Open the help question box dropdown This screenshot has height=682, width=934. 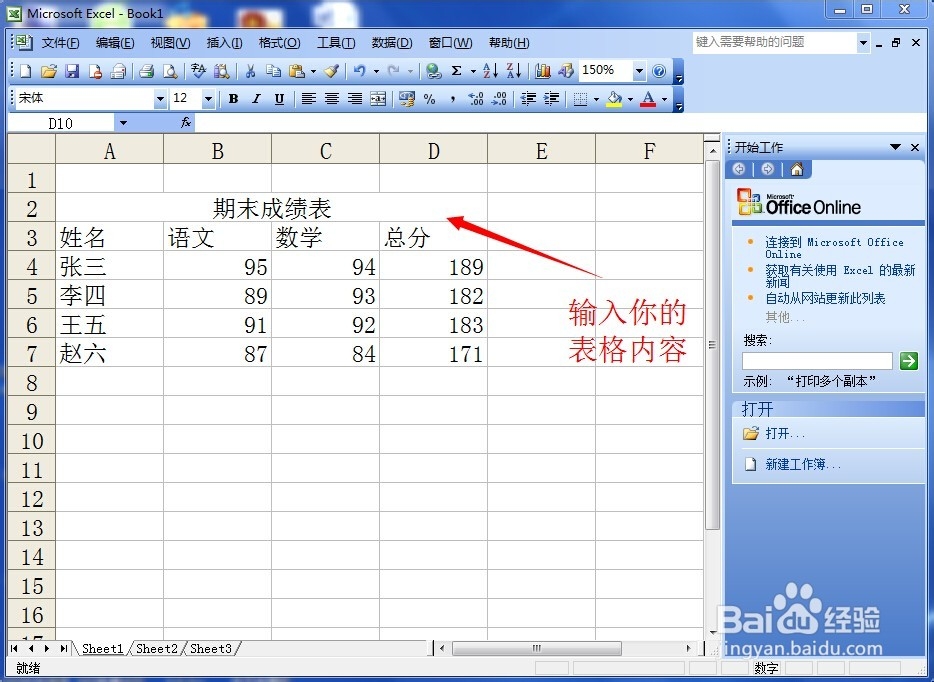point(863,42)
